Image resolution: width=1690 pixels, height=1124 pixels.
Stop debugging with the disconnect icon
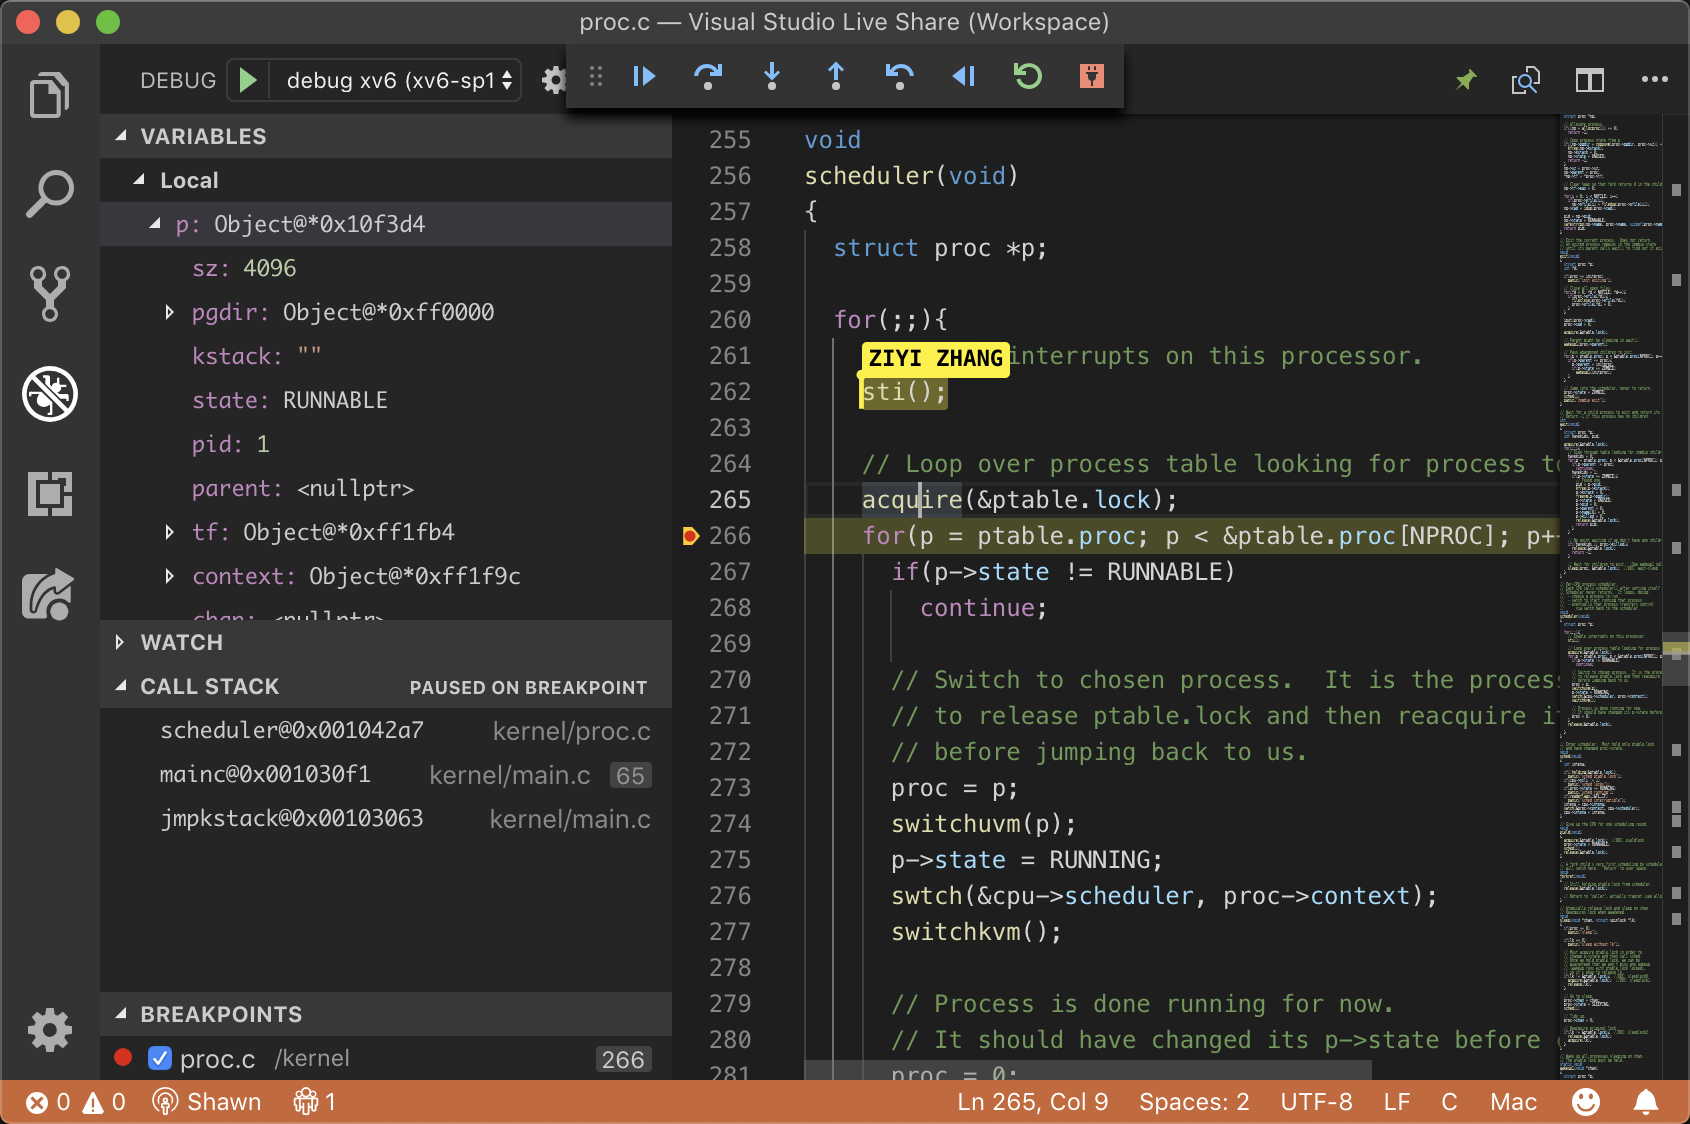pyautogui.click(x=1092, y=77)
